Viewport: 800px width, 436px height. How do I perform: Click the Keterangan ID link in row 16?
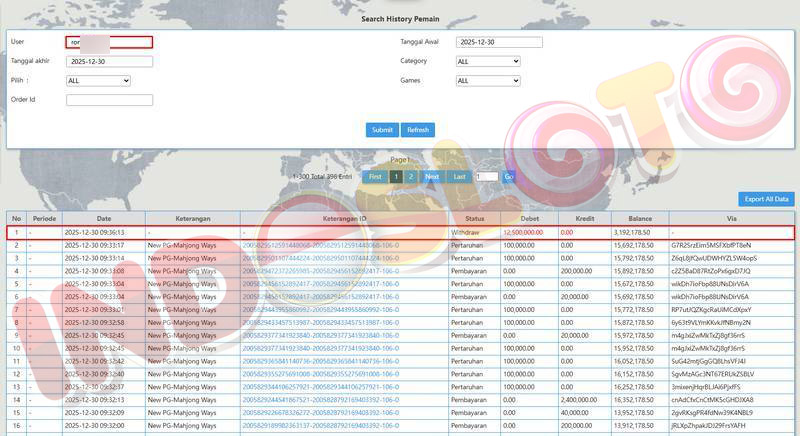(x=319, y=425)
